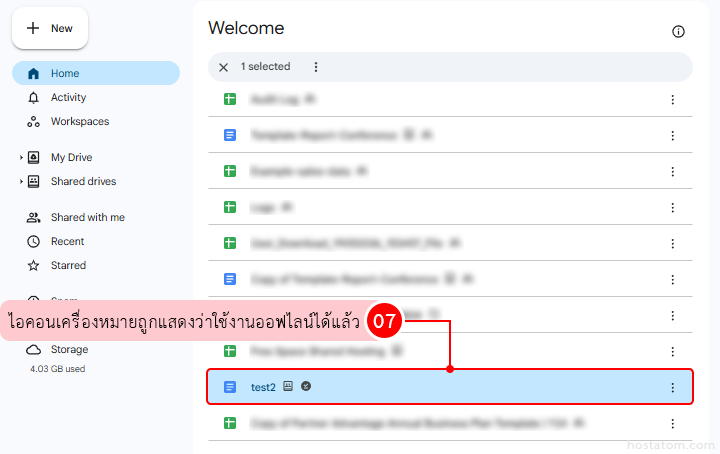
Task: Expand the My Drive tree arrow
Action: click(21, 157)
